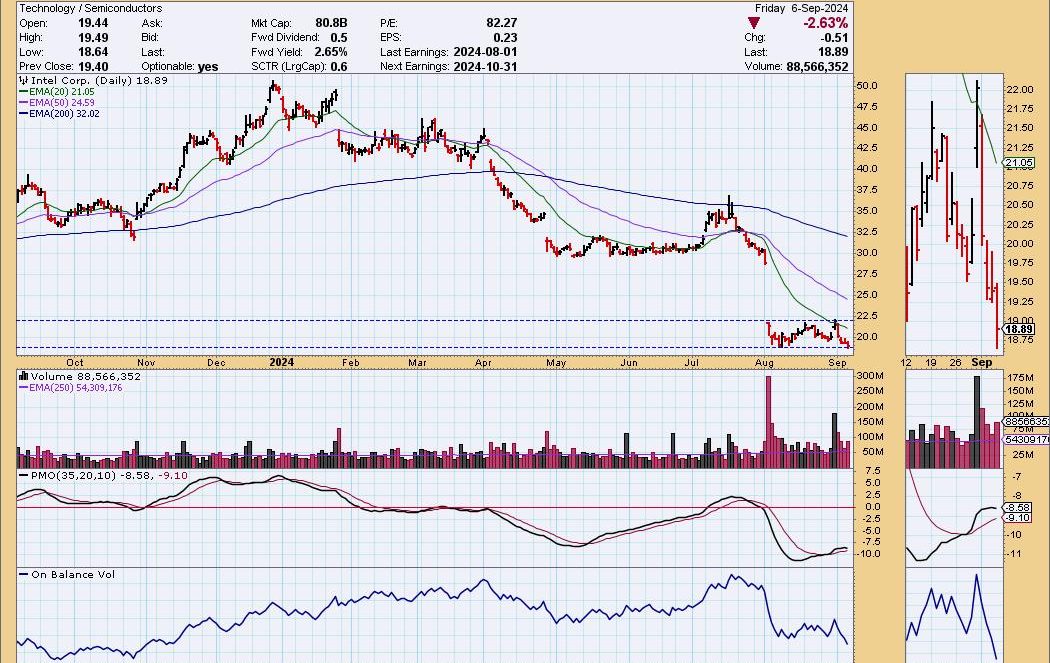Click the Technology / Semiconductors sector label
The image size is (1050, 663).
click(91, 8)
